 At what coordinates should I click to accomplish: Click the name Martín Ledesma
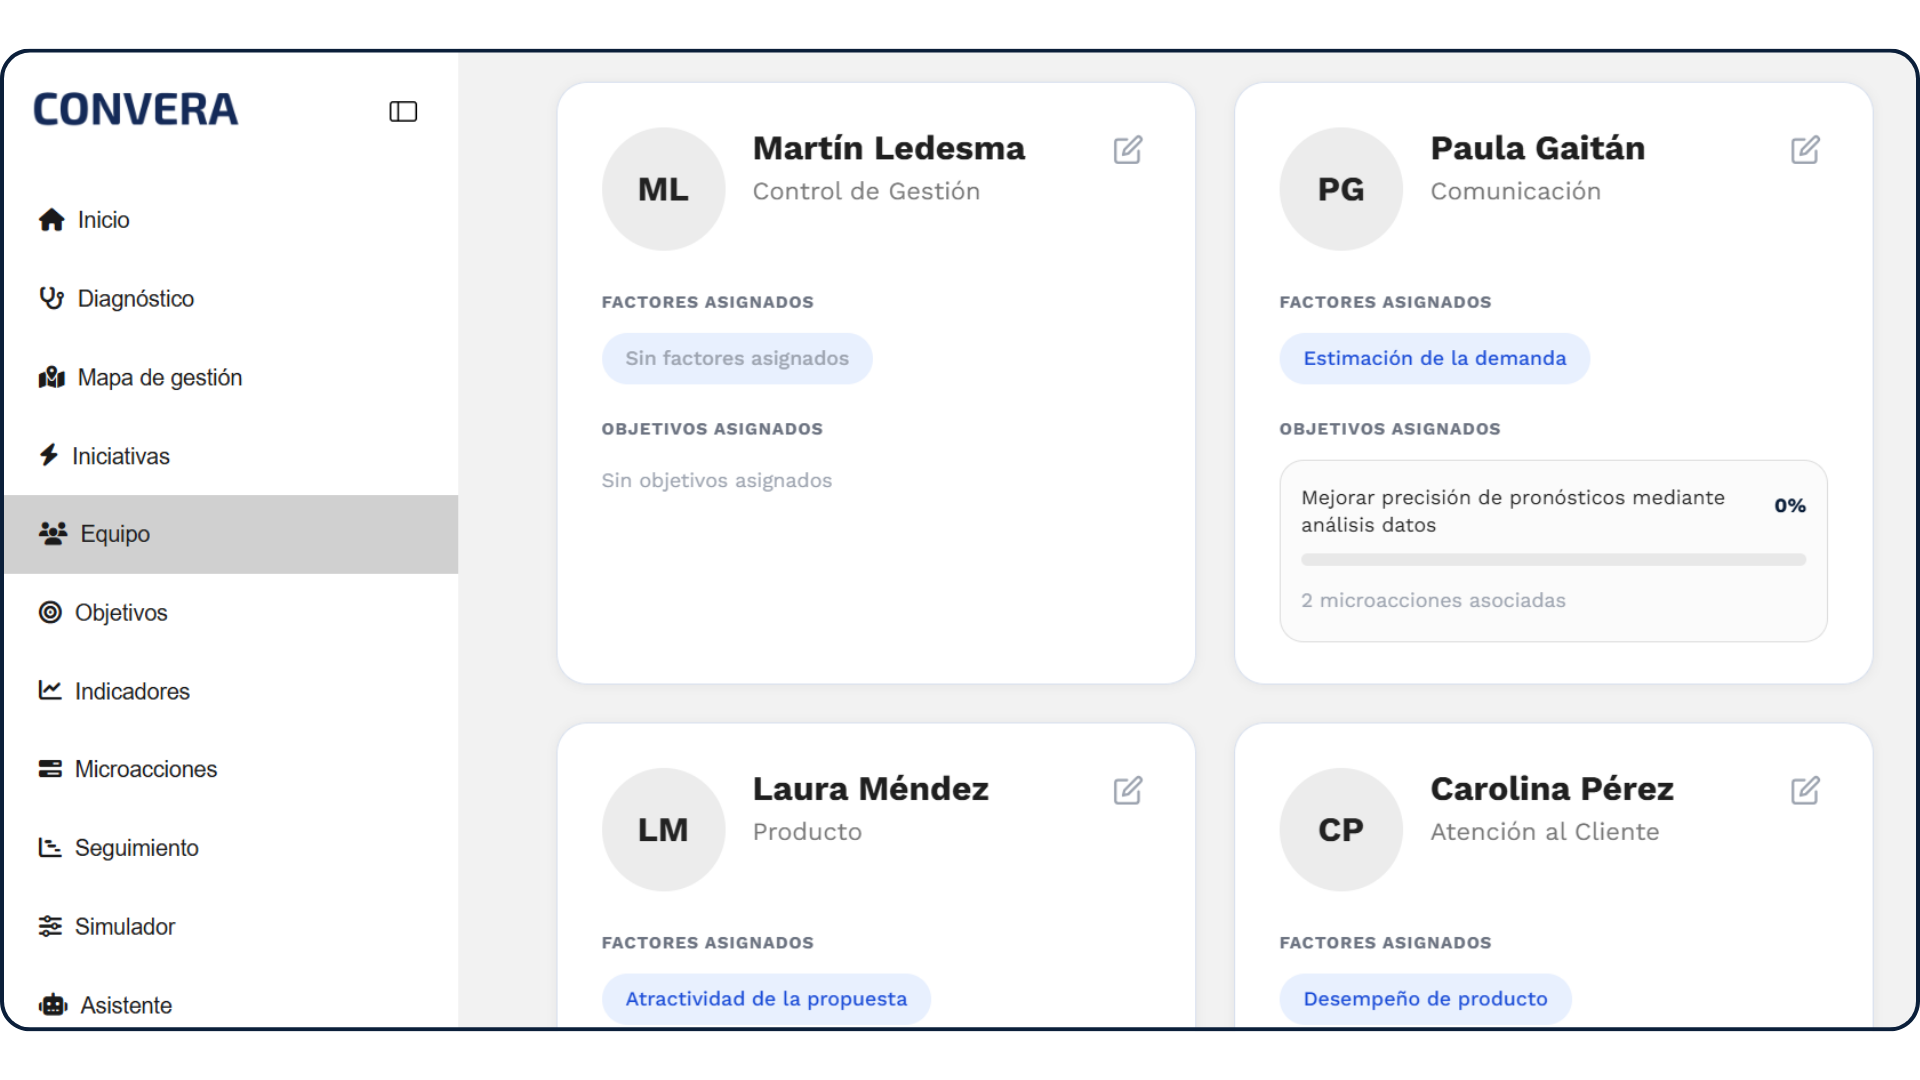click(889, 148)
